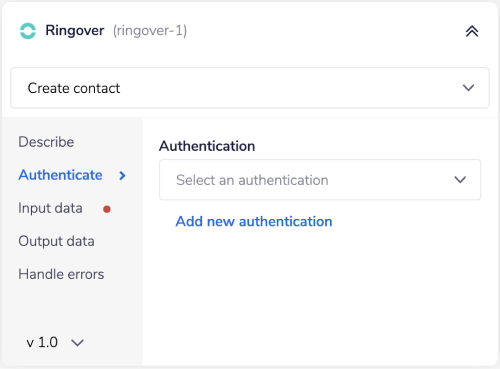Image resolution: width=500 pixels, height=369 pixels.
Task: Collapse the panel with the double-chevron icon
Action: [472, 31]
